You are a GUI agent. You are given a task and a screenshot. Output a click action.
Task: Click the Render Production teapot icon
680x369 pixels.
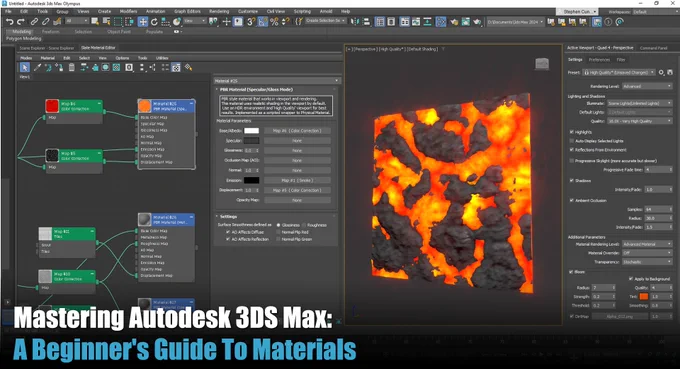[477, 21]
